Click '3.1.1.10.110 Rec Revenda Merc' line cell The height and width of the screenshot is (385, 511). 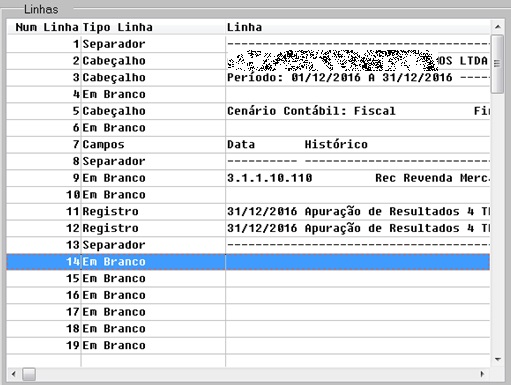358,178
